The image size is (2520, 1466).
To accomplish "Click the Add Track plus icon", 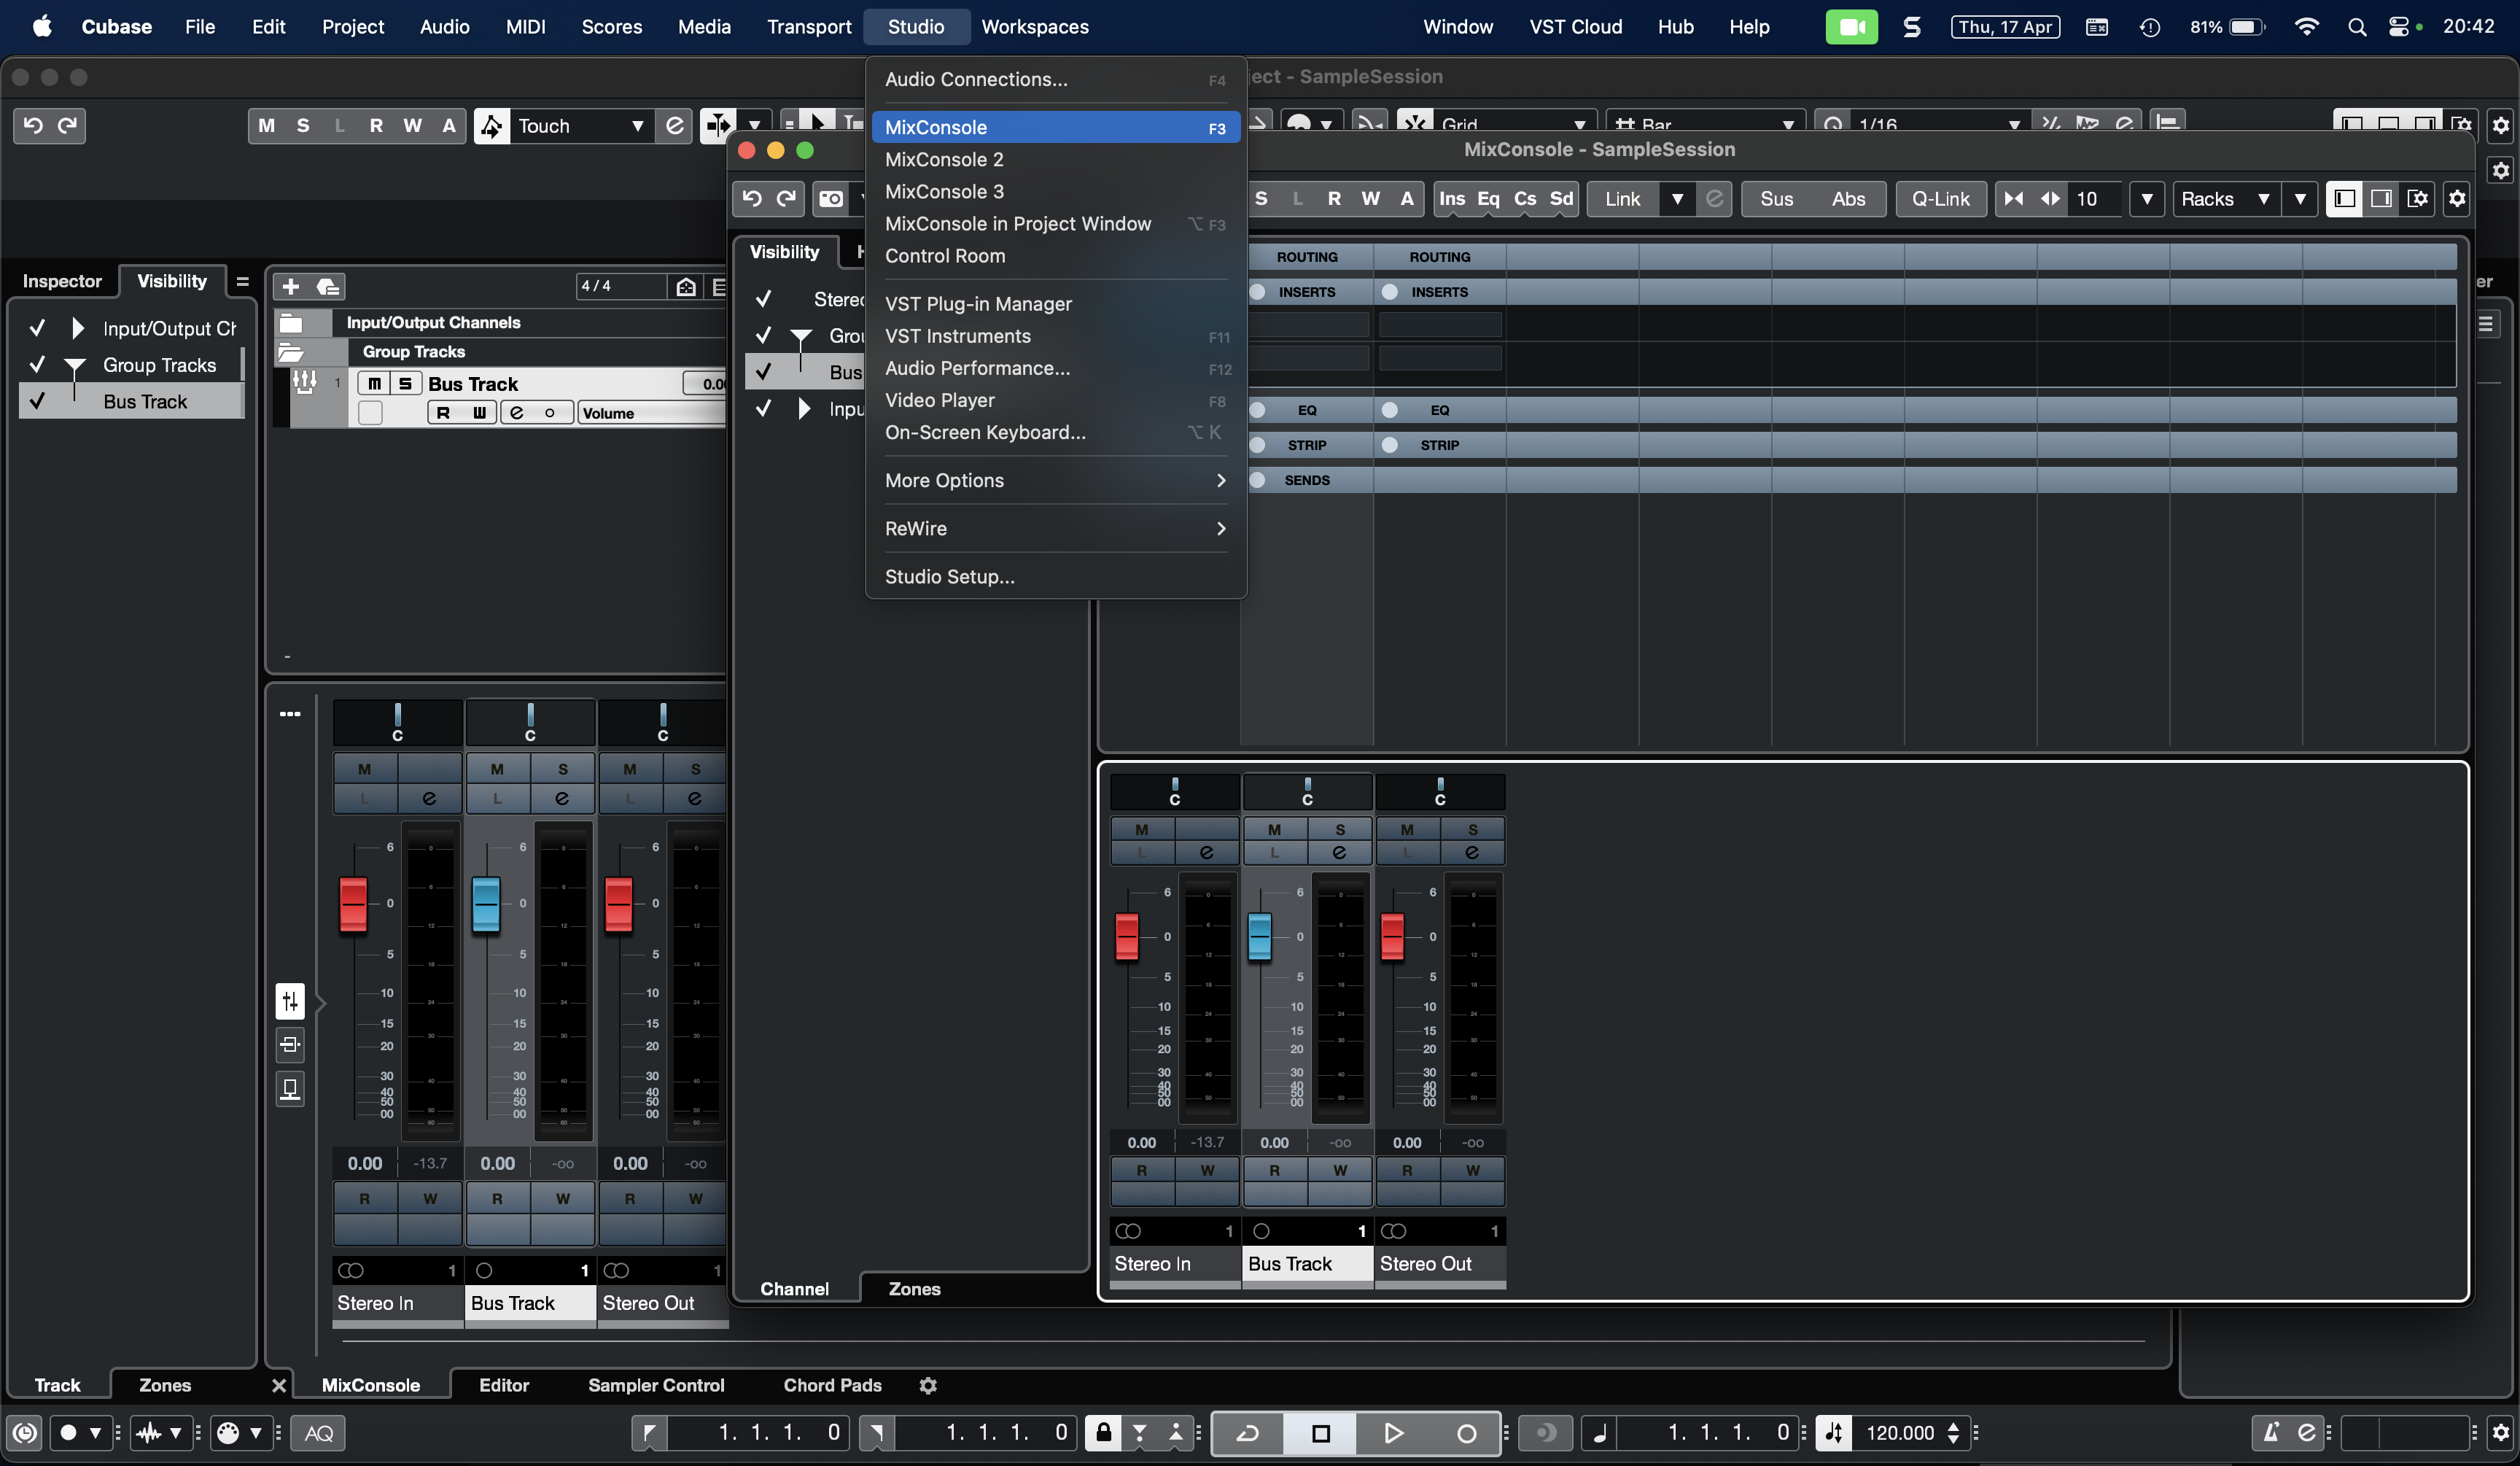I will point(290,287).
